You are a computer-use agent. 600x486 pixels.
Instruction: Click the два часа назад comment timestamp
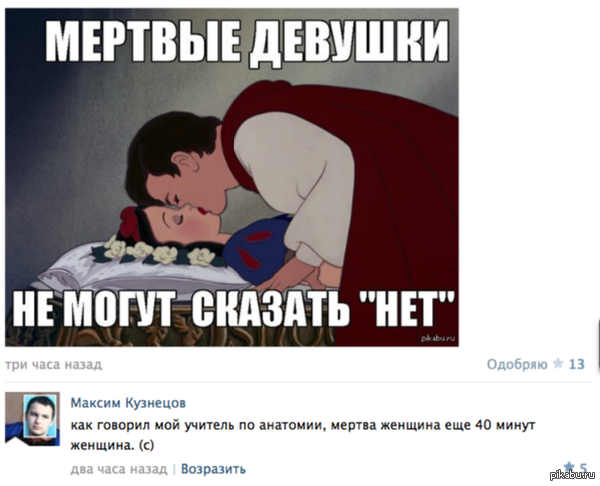coord(119,469)
